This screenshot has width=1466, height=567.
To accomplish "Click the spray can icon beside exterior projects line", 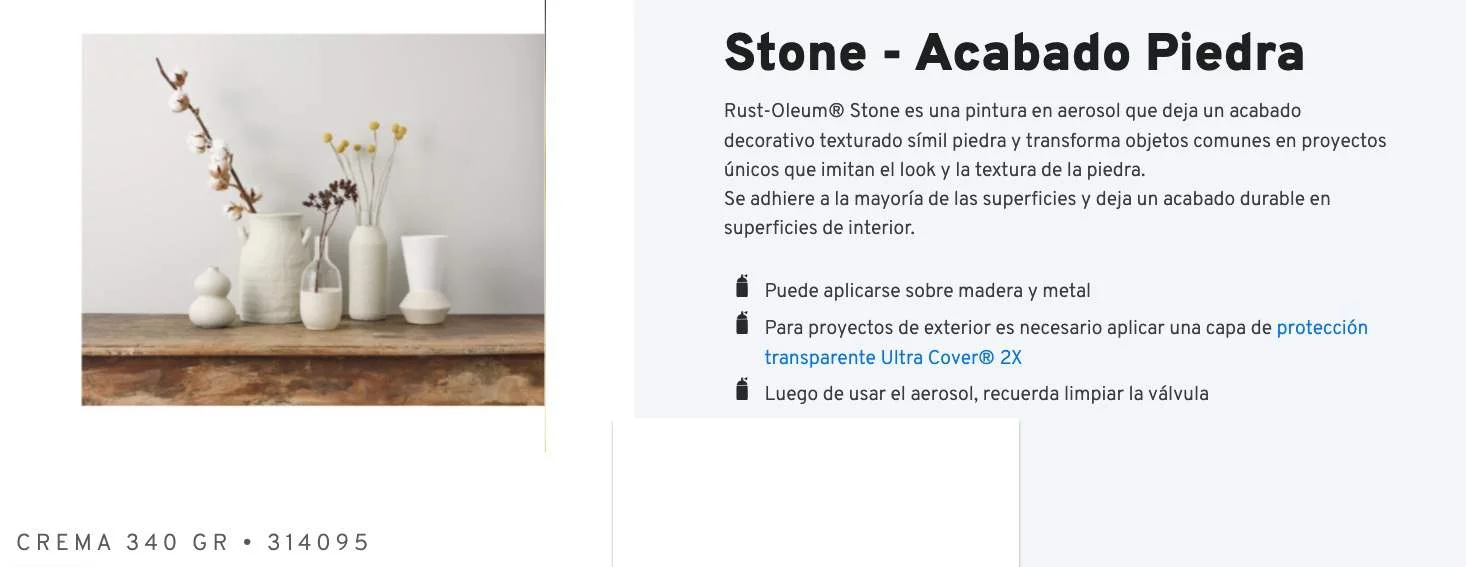I will 742,324.
